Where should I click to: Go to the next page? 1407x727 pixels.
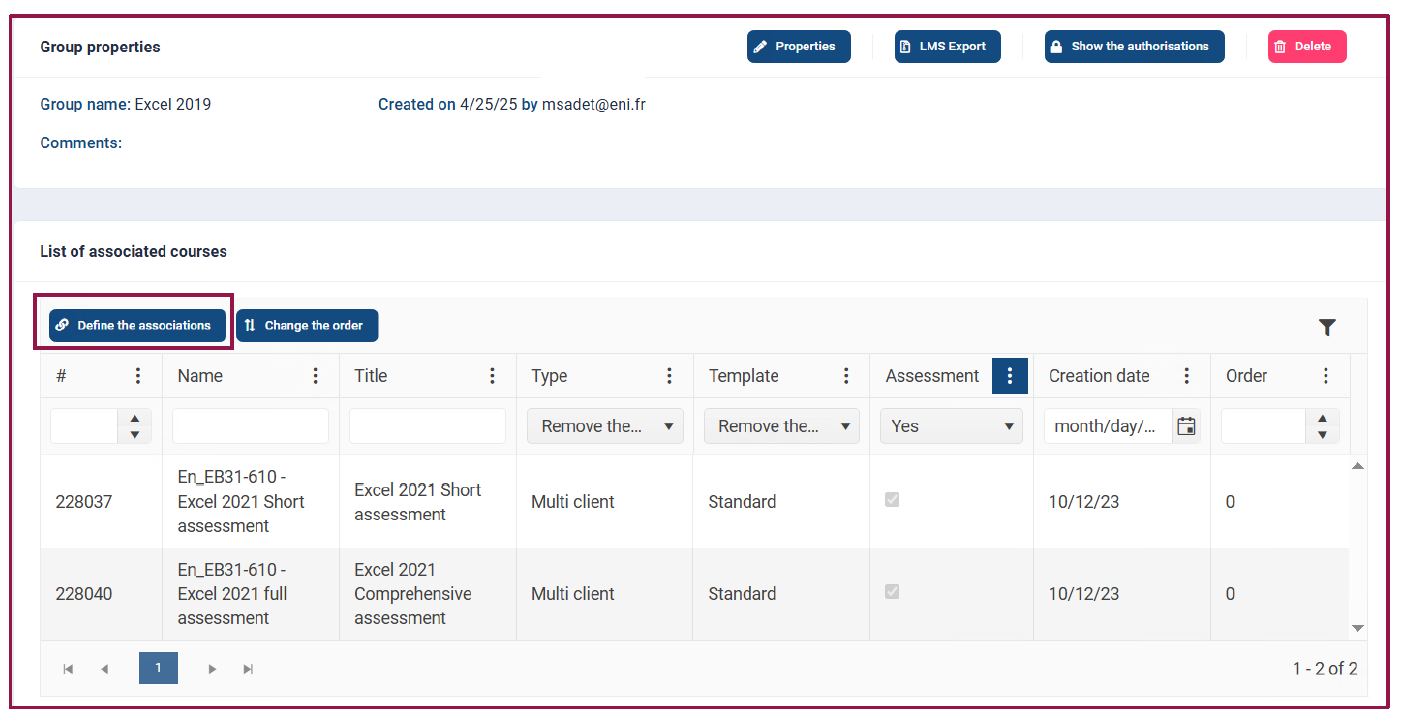pos(212,669)
